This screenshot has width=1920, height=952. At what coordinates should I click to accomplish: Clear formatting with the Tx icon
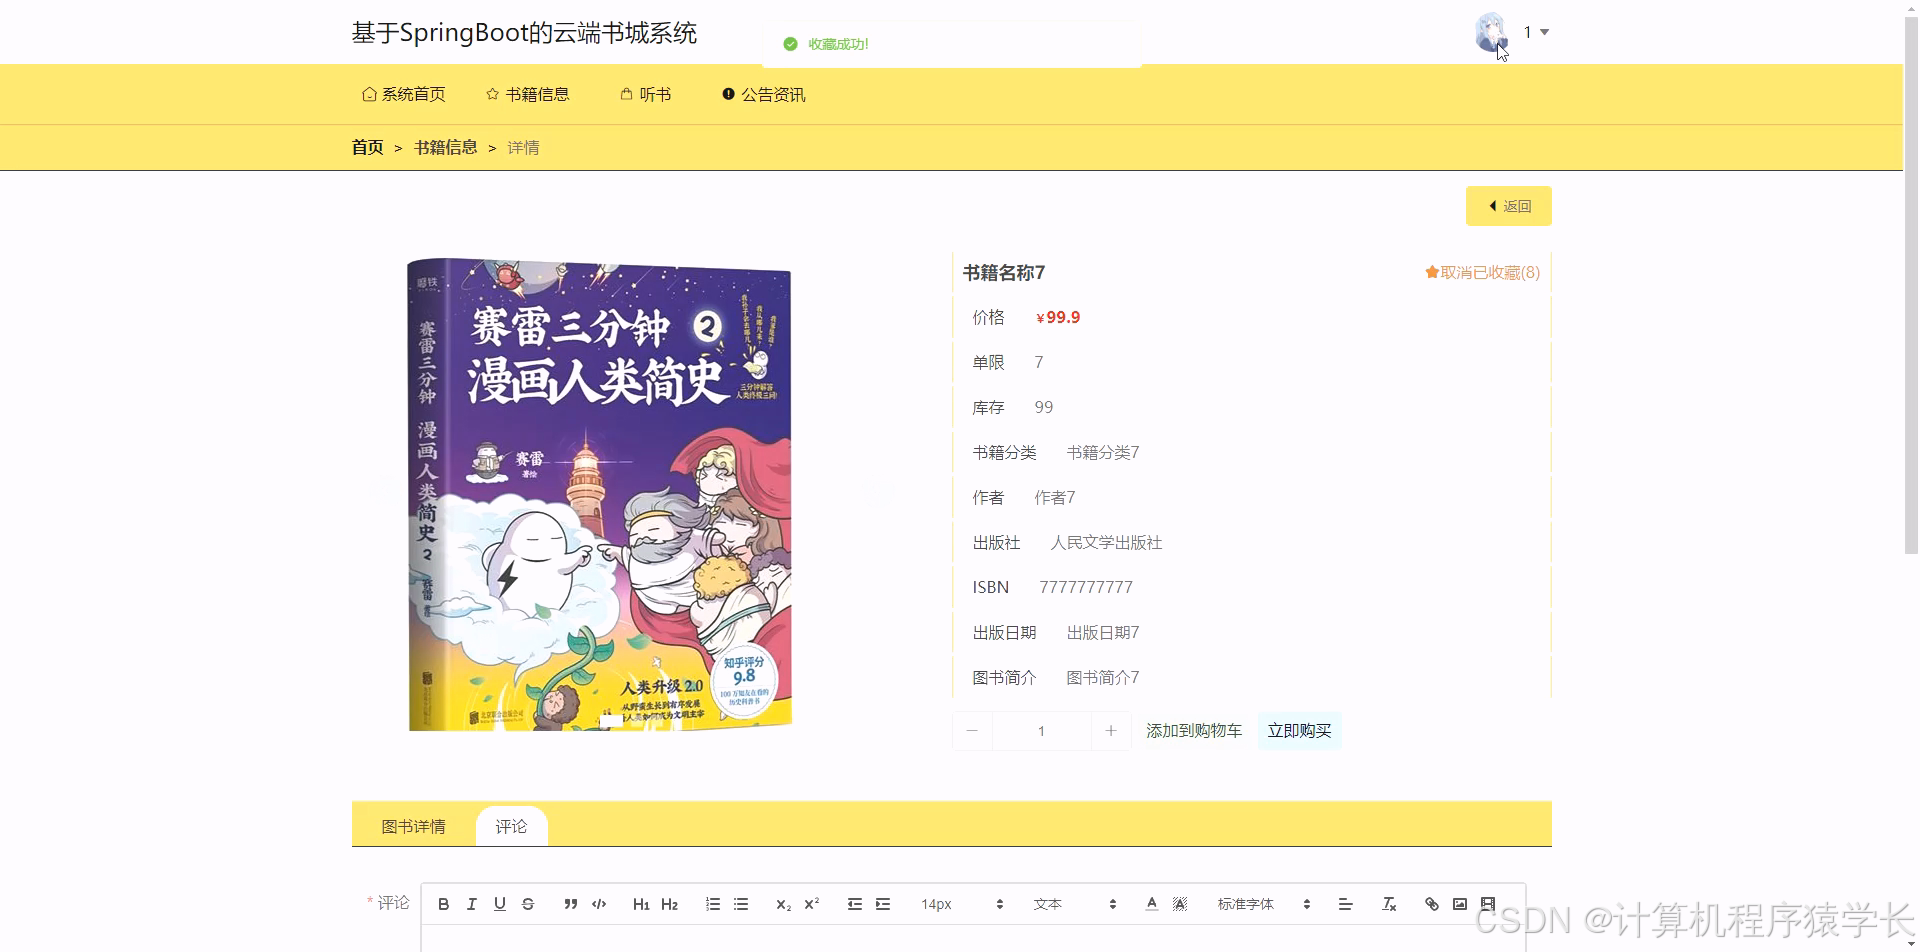(1388, 903)
